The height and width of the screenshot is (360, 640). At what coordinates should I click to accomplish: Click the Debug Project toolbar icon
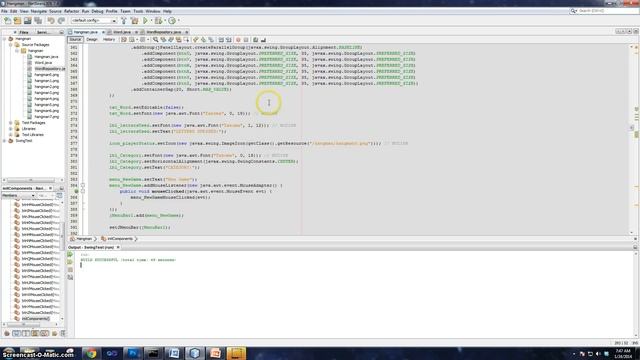coord(158,20)
